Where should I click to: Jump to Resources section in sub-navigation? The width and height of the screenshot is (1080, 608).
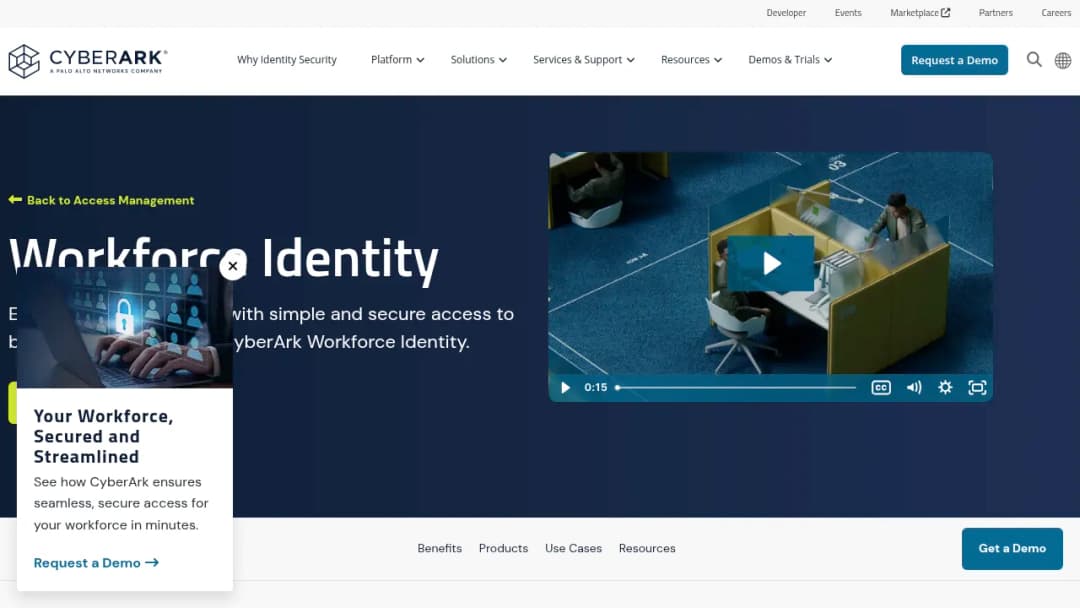coord(647,548)
